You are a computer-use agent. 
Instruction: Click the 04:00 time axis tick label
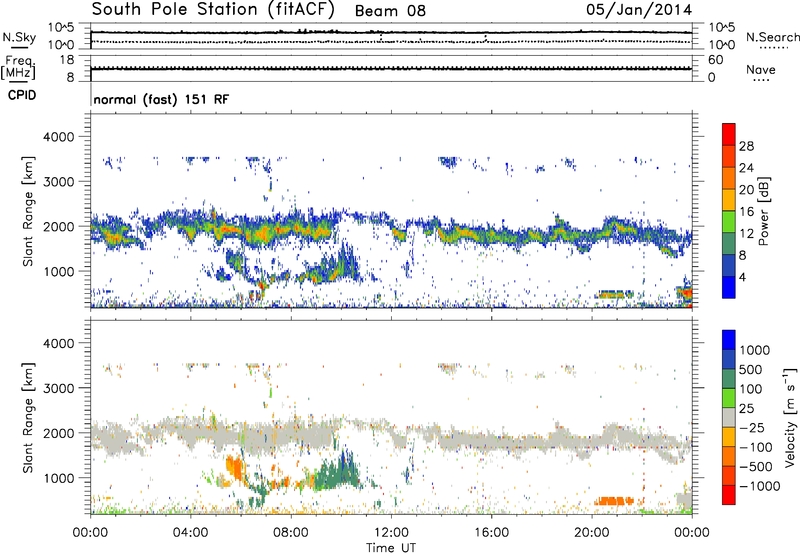[x=191, y=533]
